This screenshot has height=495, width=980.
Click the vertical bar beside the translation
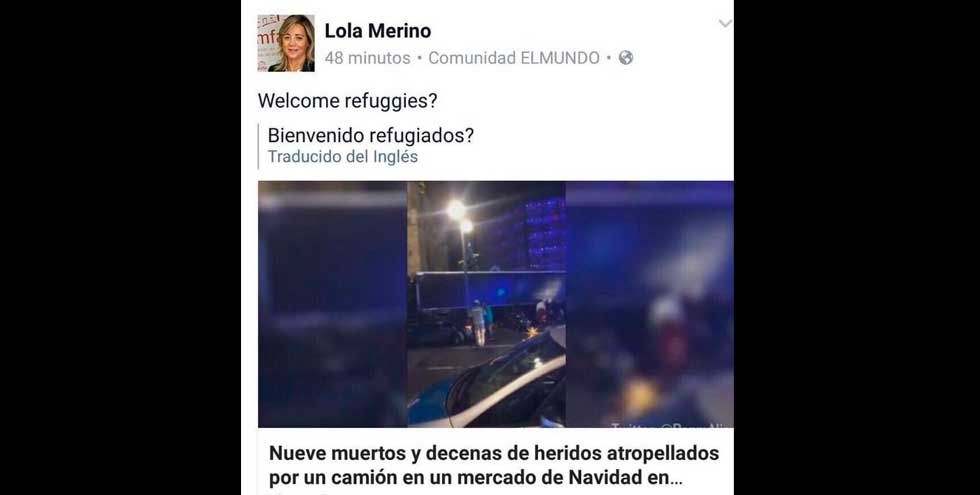coord(259,146)
